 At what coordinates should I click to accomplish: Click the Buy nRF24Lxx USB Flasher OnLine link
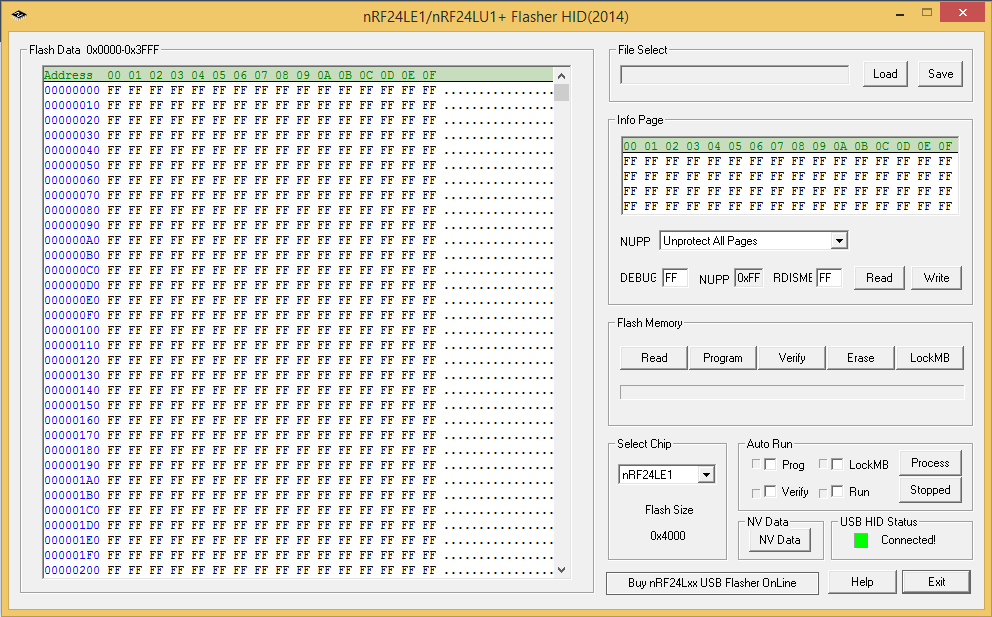[712, 582]
